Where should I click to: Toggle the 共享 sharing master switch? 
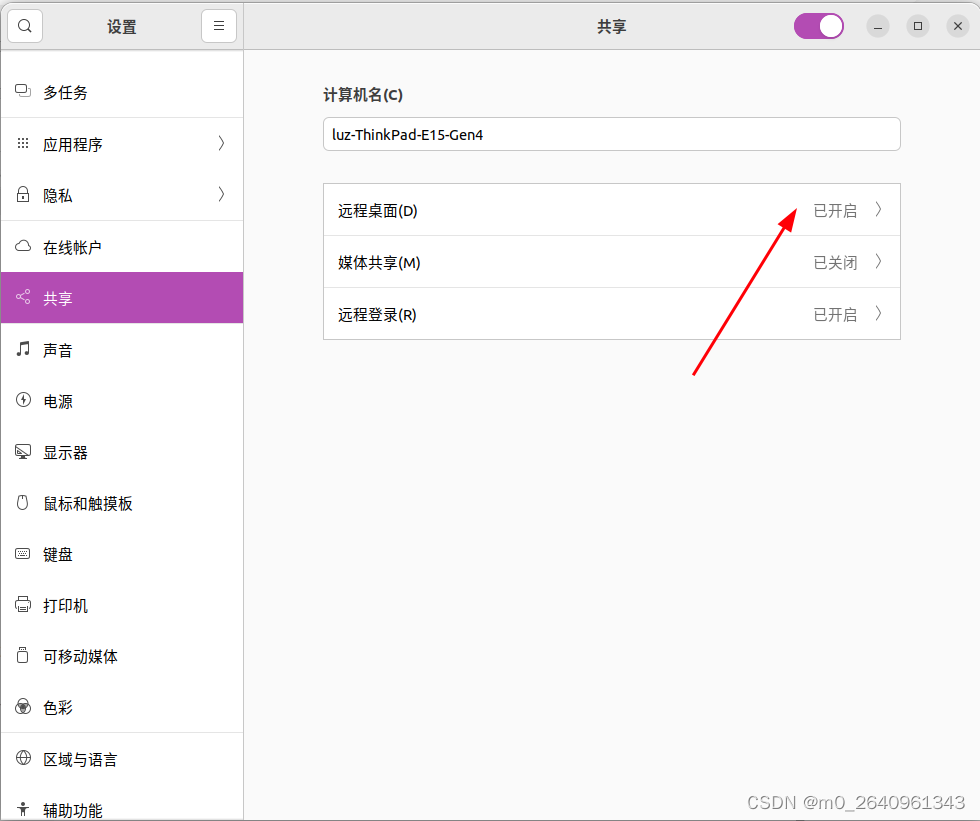819,26
